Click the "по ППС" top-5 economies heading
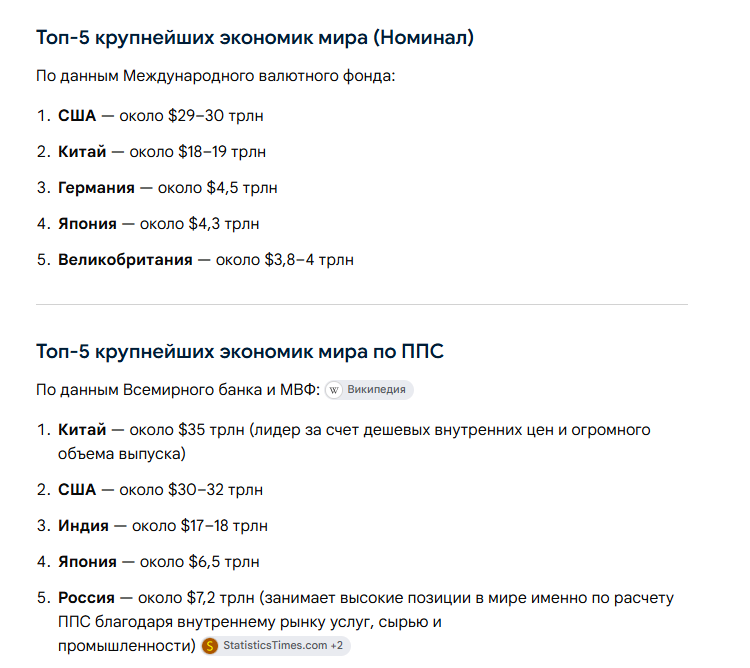The width and height of the screenshot is (750, 668). click(x=240, y=351)
